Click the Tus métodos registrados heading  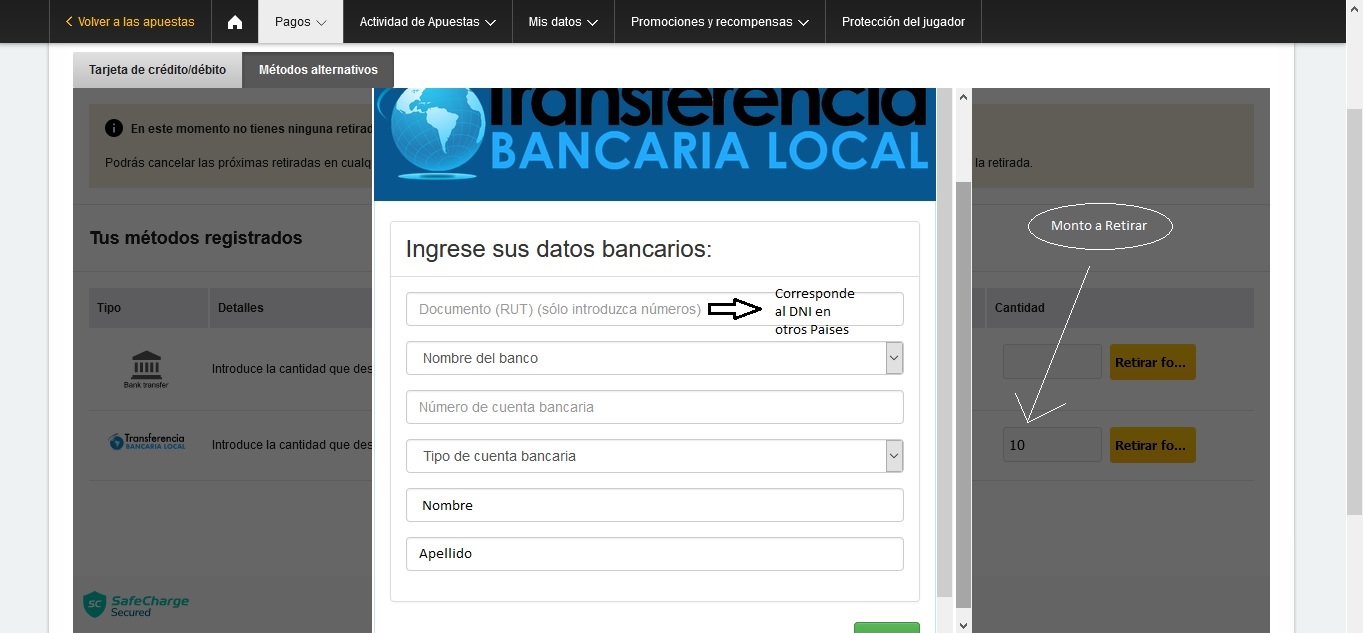point(196,238)
